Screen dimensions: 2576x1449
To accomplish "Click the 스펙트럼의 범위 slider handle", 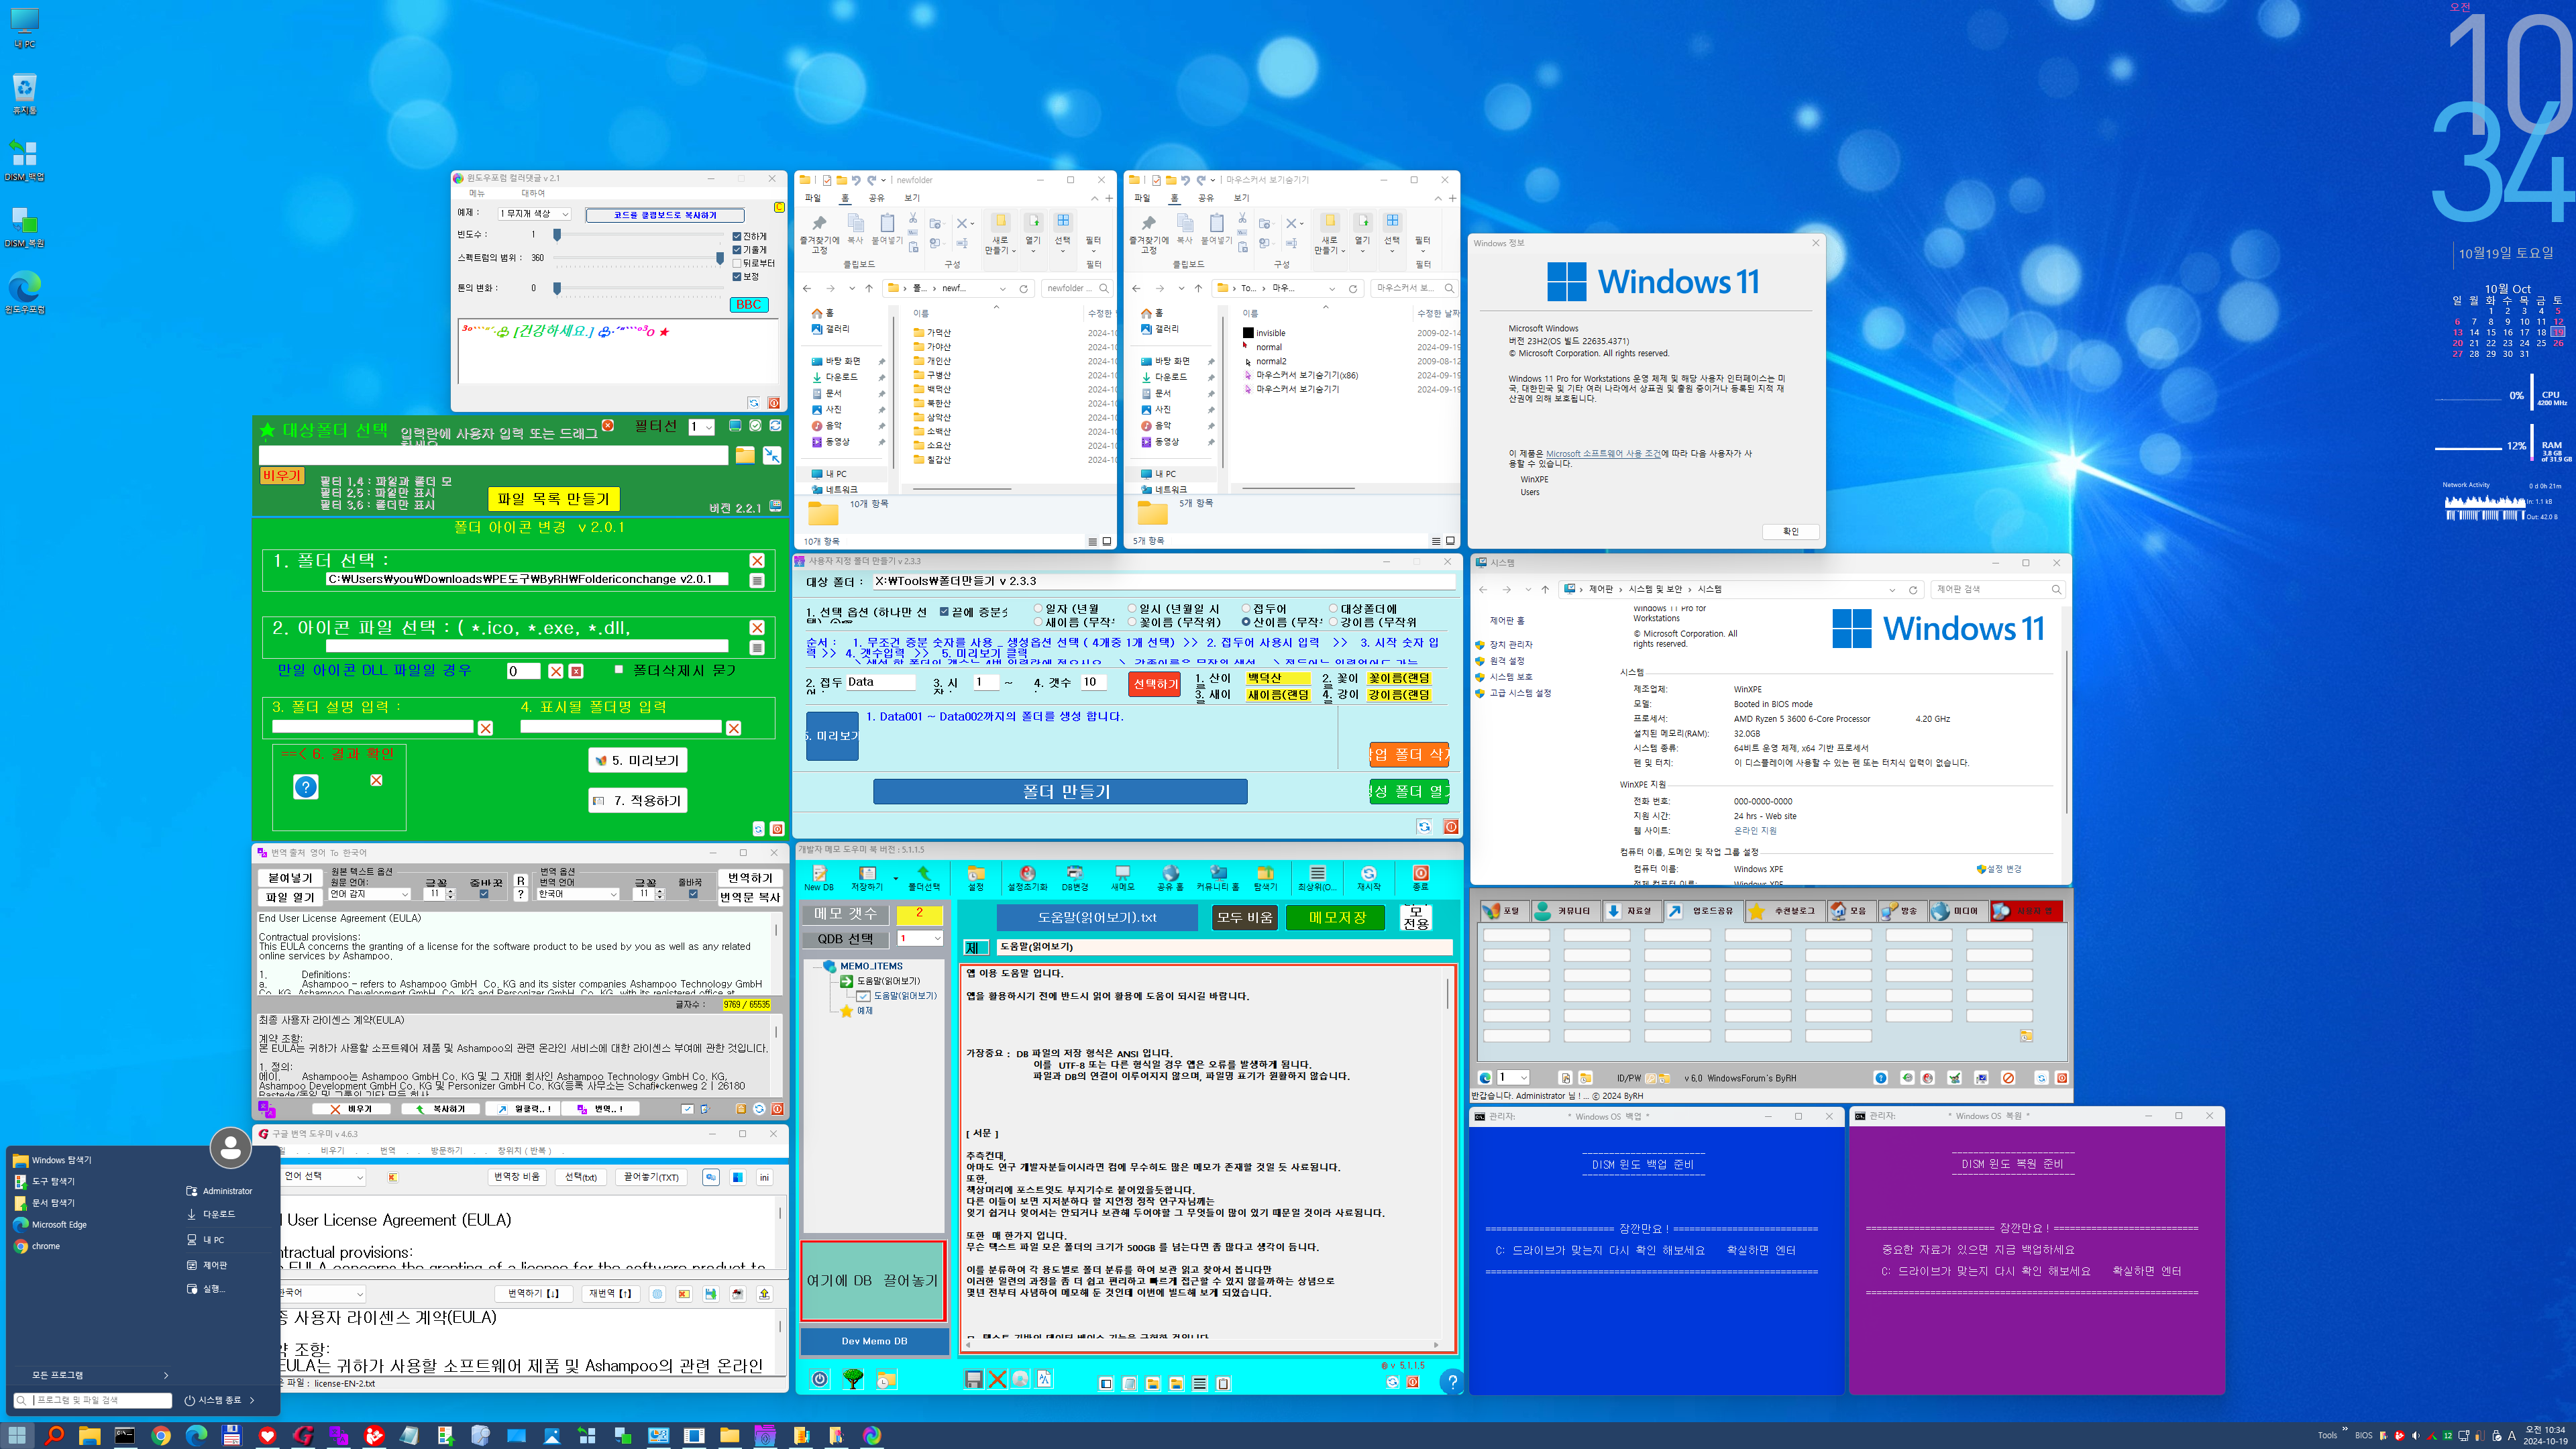I will click(x=720, y=258).
